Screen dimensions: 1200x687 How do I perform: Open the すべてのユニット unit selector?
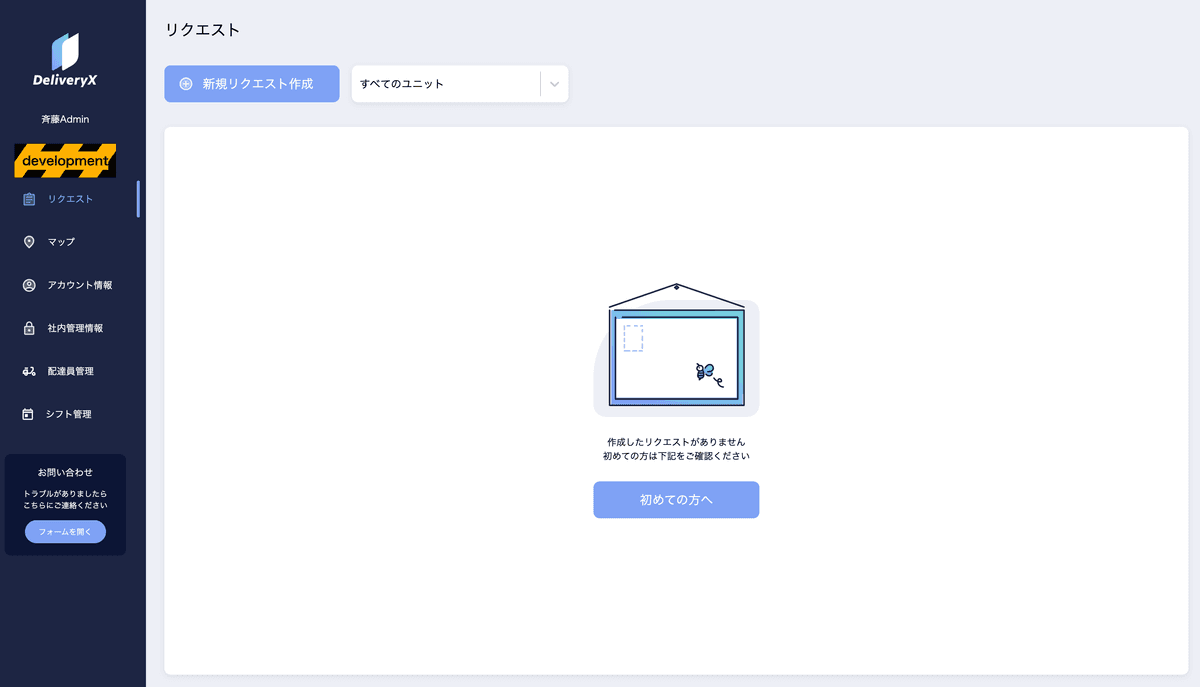point(445,84)
